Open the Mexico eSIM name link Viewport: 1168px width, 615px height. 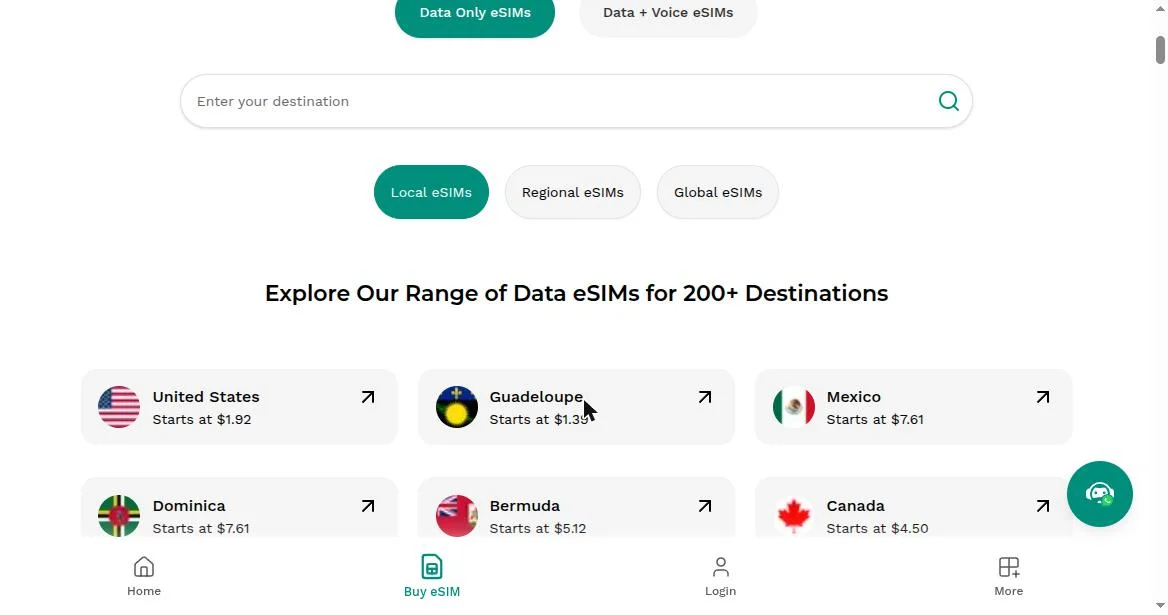(854, 397)
